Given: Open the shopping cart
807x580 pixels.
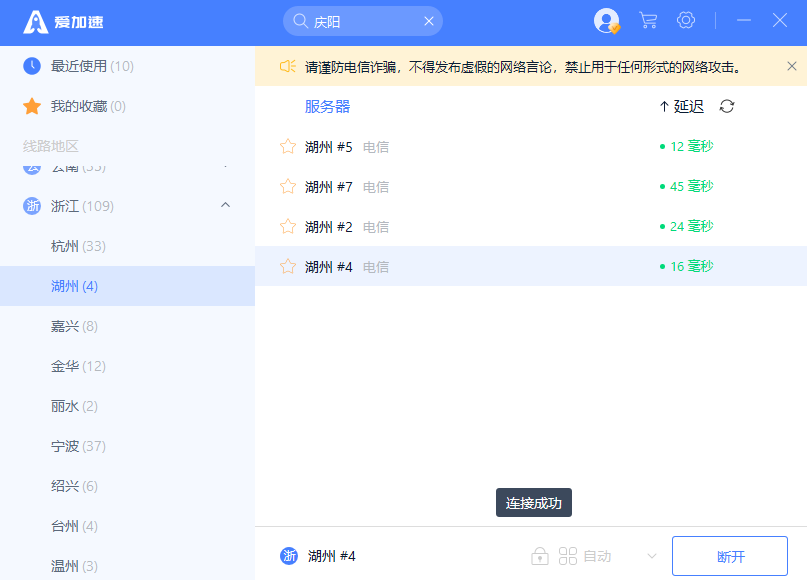Looking at the screenshot, I should (648, 21).
